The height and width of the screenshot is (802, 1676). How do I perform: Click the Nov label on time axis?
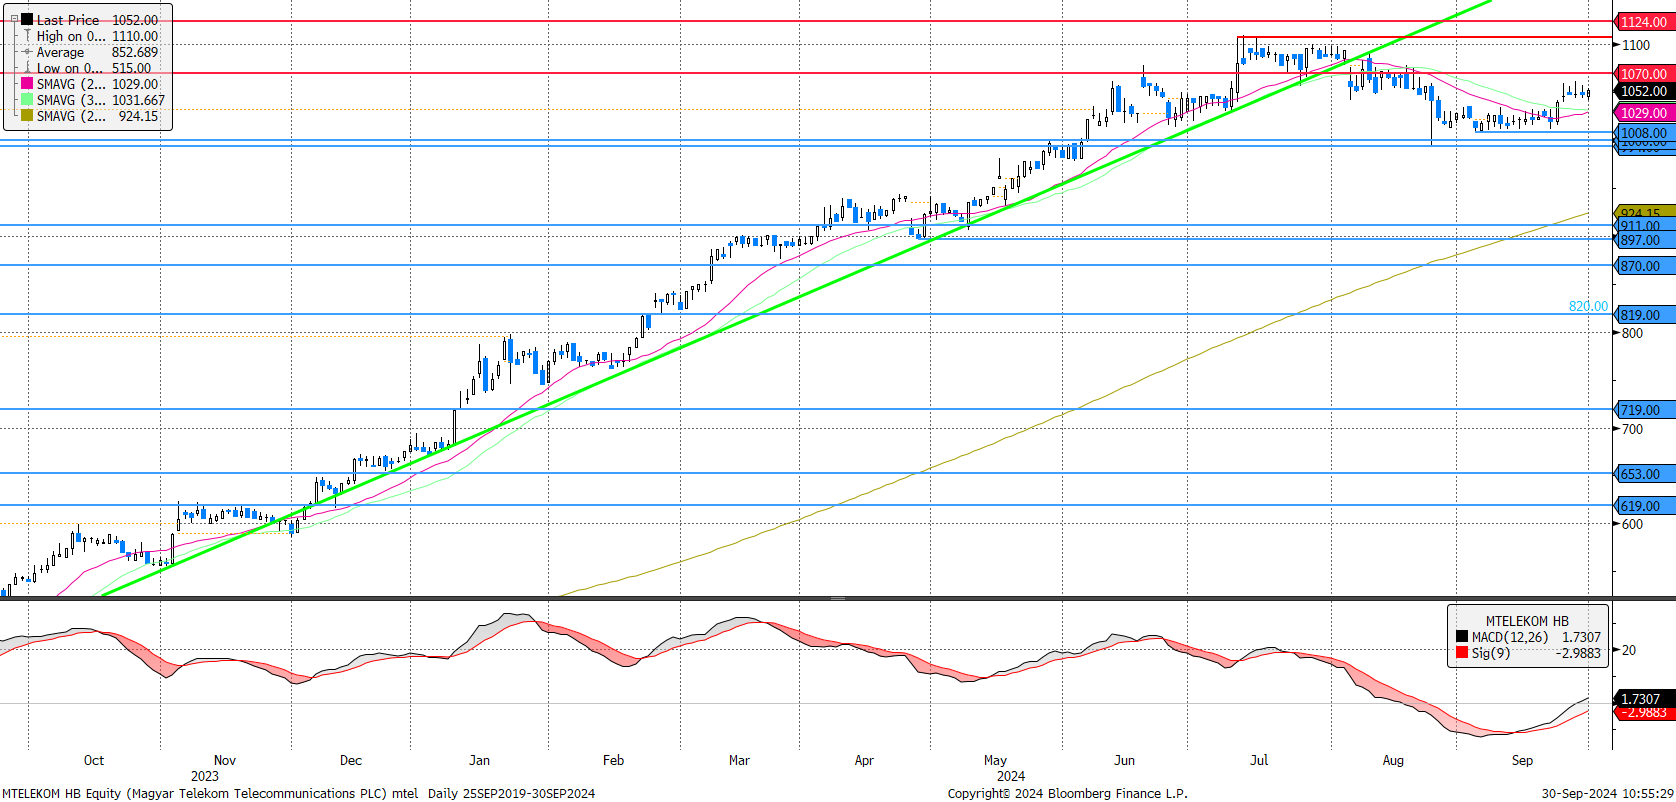pyautogui.click(x=225, y=760)
